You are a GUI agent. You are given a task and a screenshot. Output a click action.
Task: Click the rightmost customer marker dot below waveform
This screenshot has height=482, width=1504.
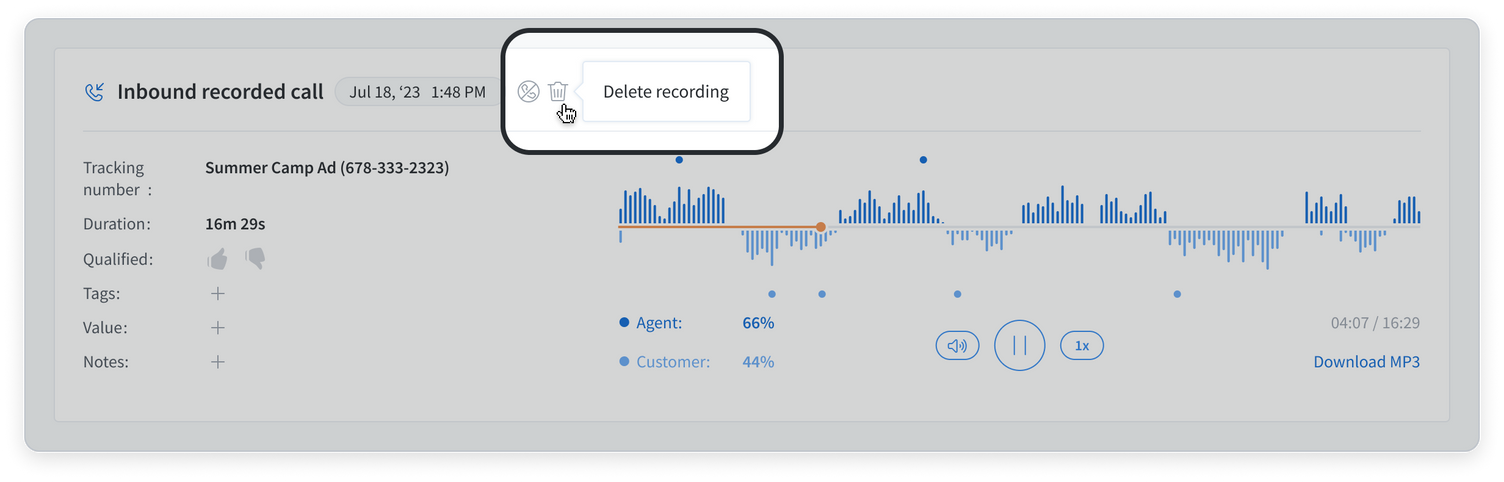pos(1177,294)
